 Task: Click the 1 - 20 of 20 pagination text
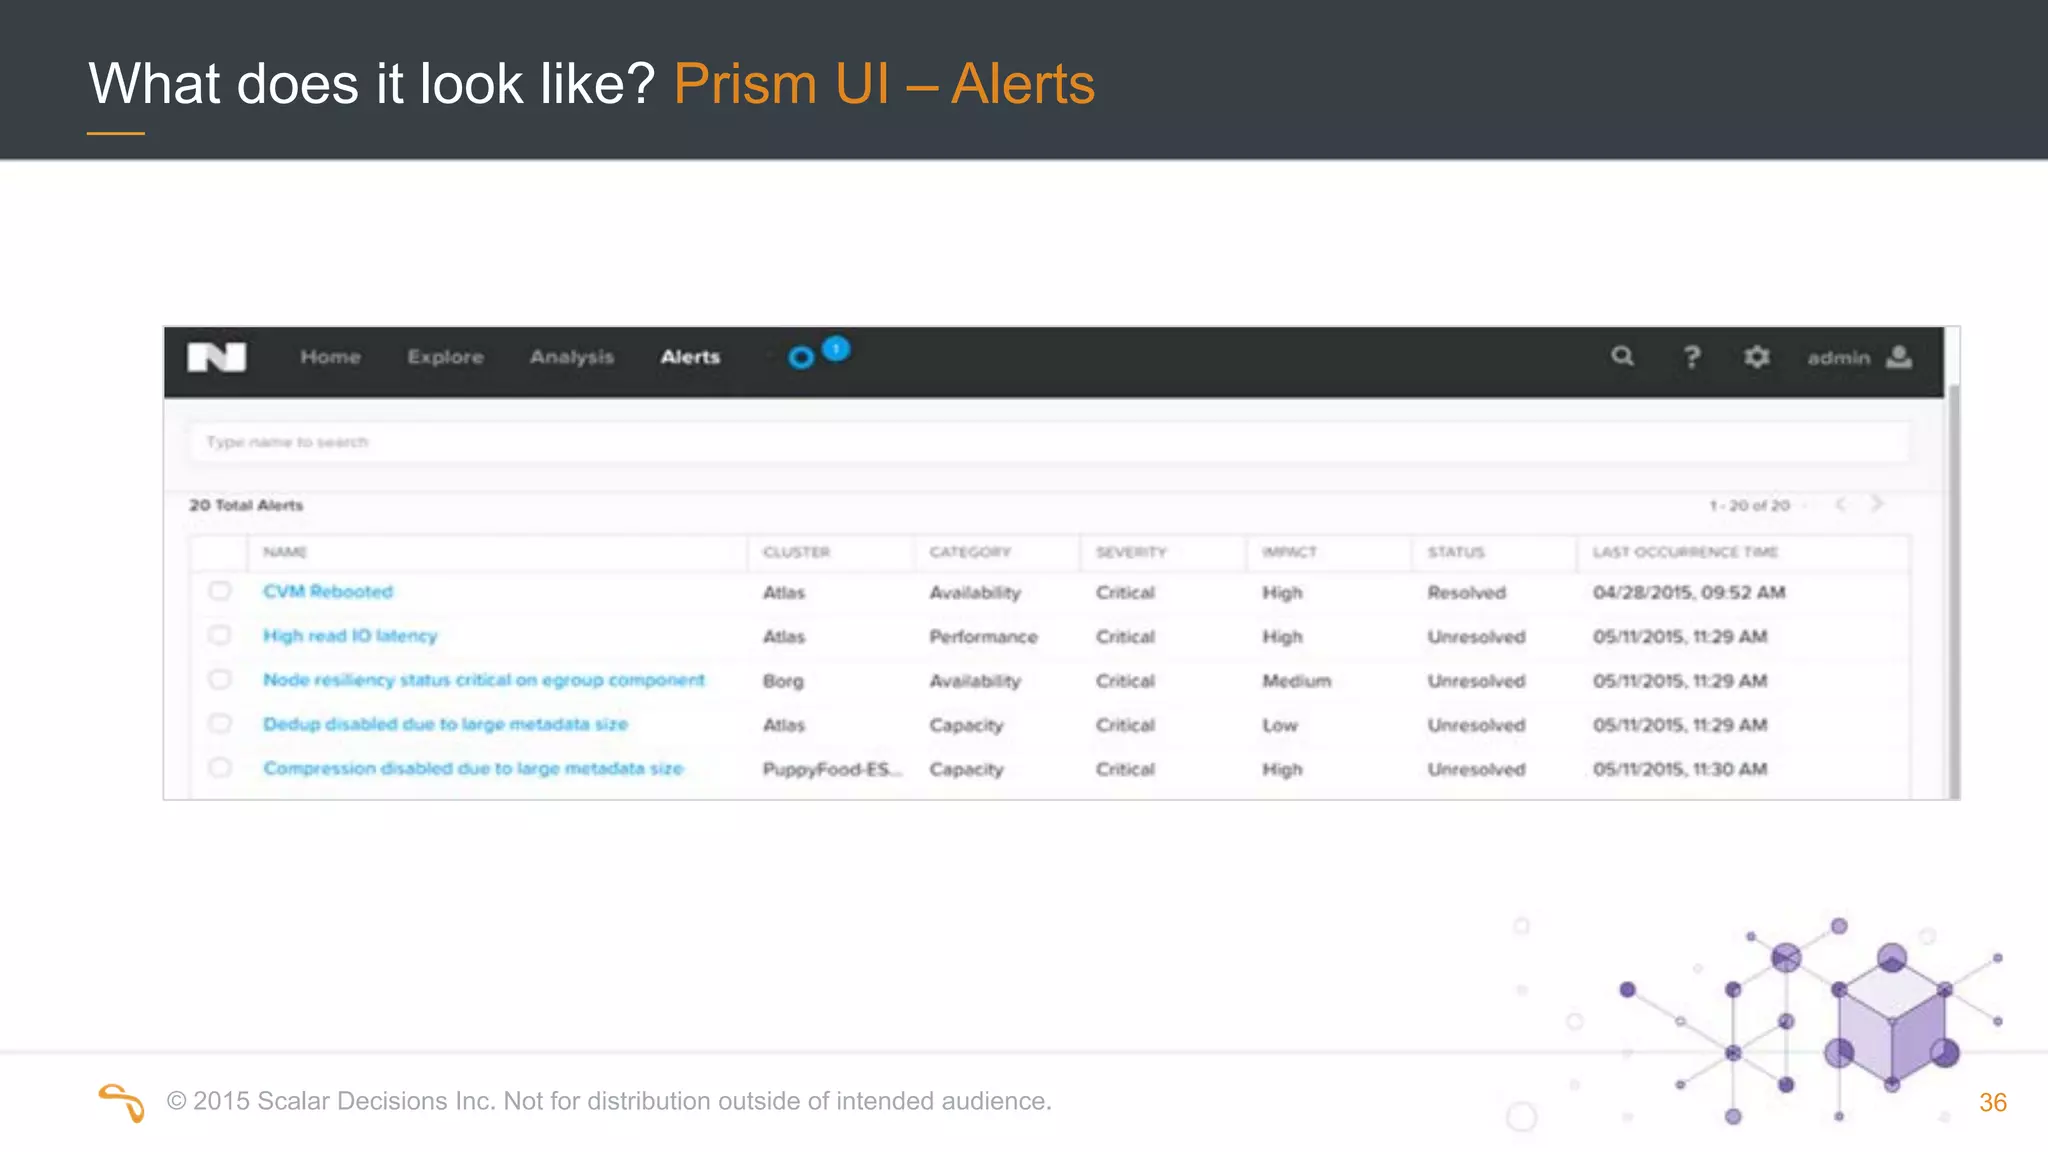(x=1749, y=505)
